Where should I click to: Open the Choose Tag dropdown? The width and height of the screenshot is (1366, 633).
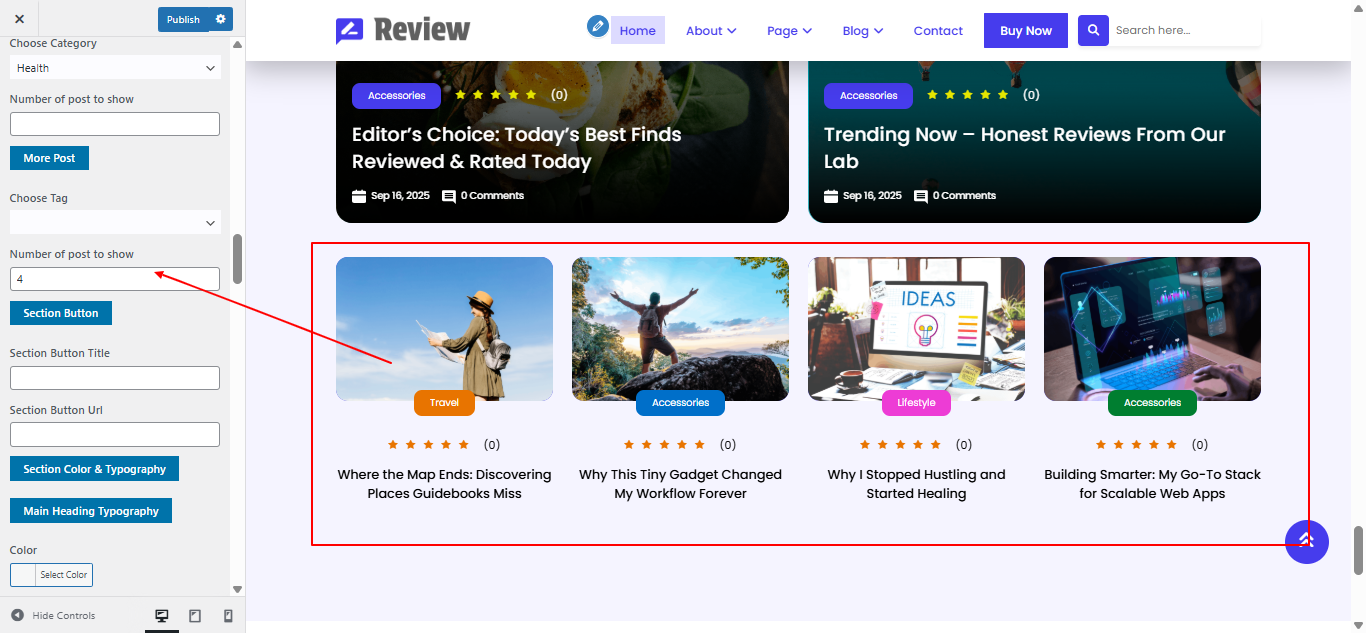(x=115, y=223)
